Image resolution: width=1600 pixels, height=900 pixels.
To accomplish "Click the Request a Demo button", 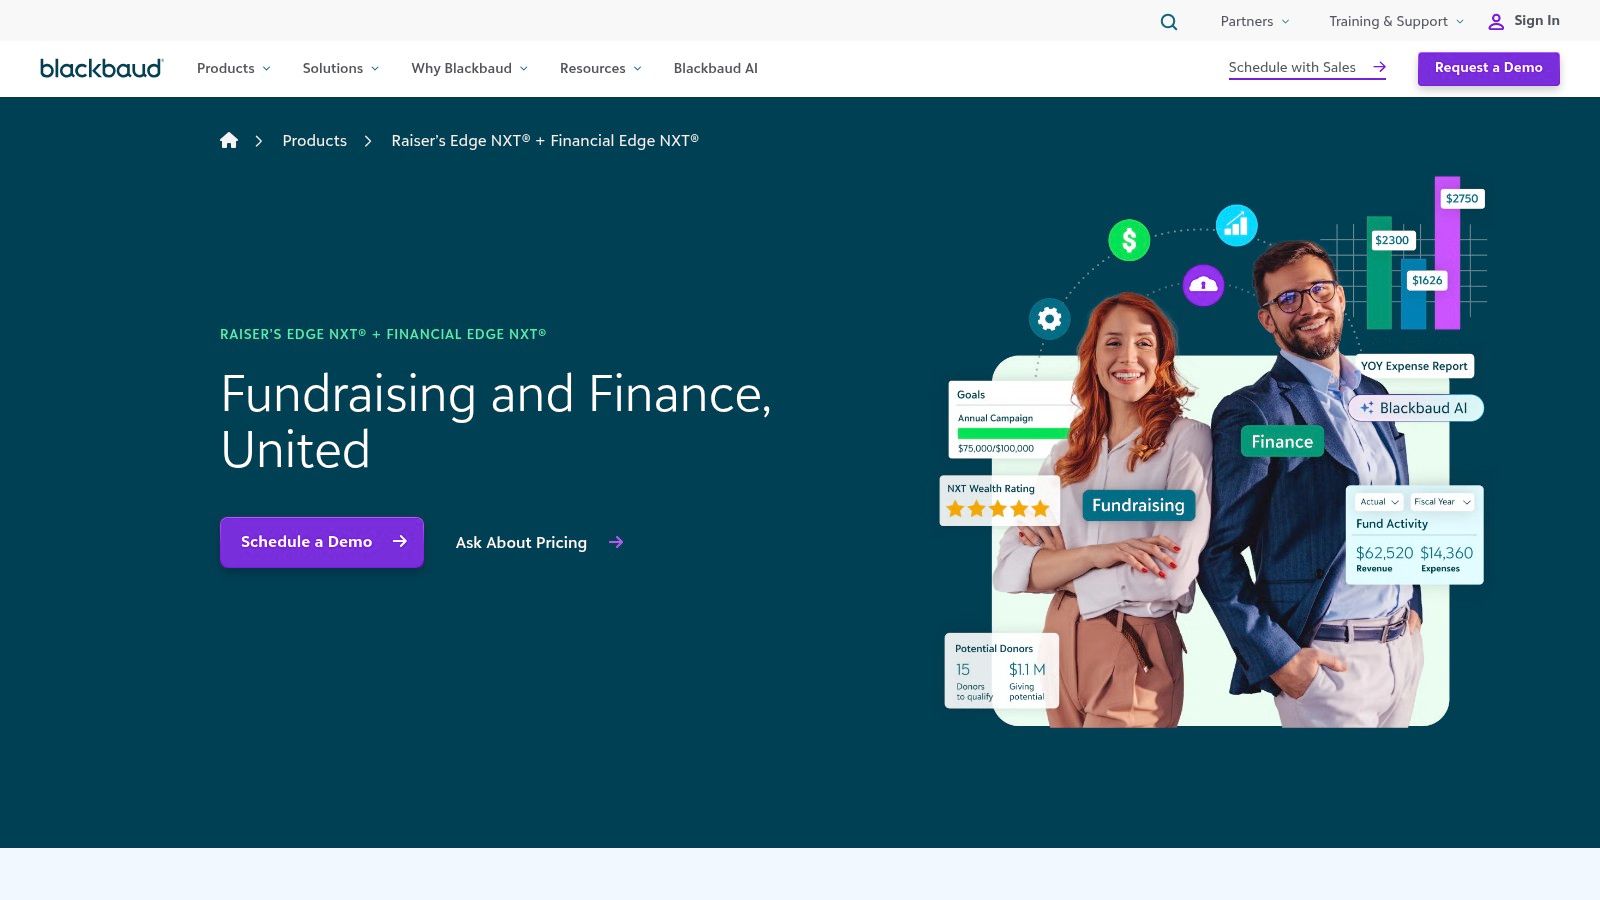I will 1488,68.
